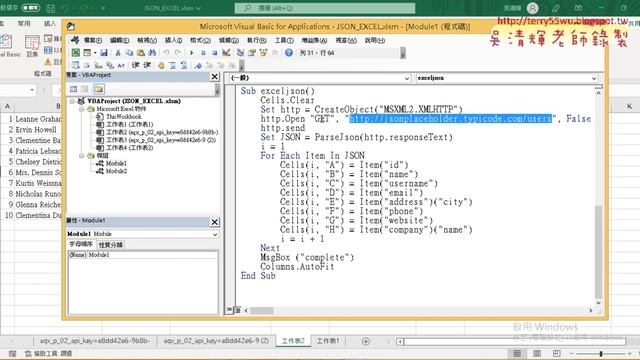Collapse the VBAProject root tree node
The image size is (640, 360).
(x=72, y=101)
